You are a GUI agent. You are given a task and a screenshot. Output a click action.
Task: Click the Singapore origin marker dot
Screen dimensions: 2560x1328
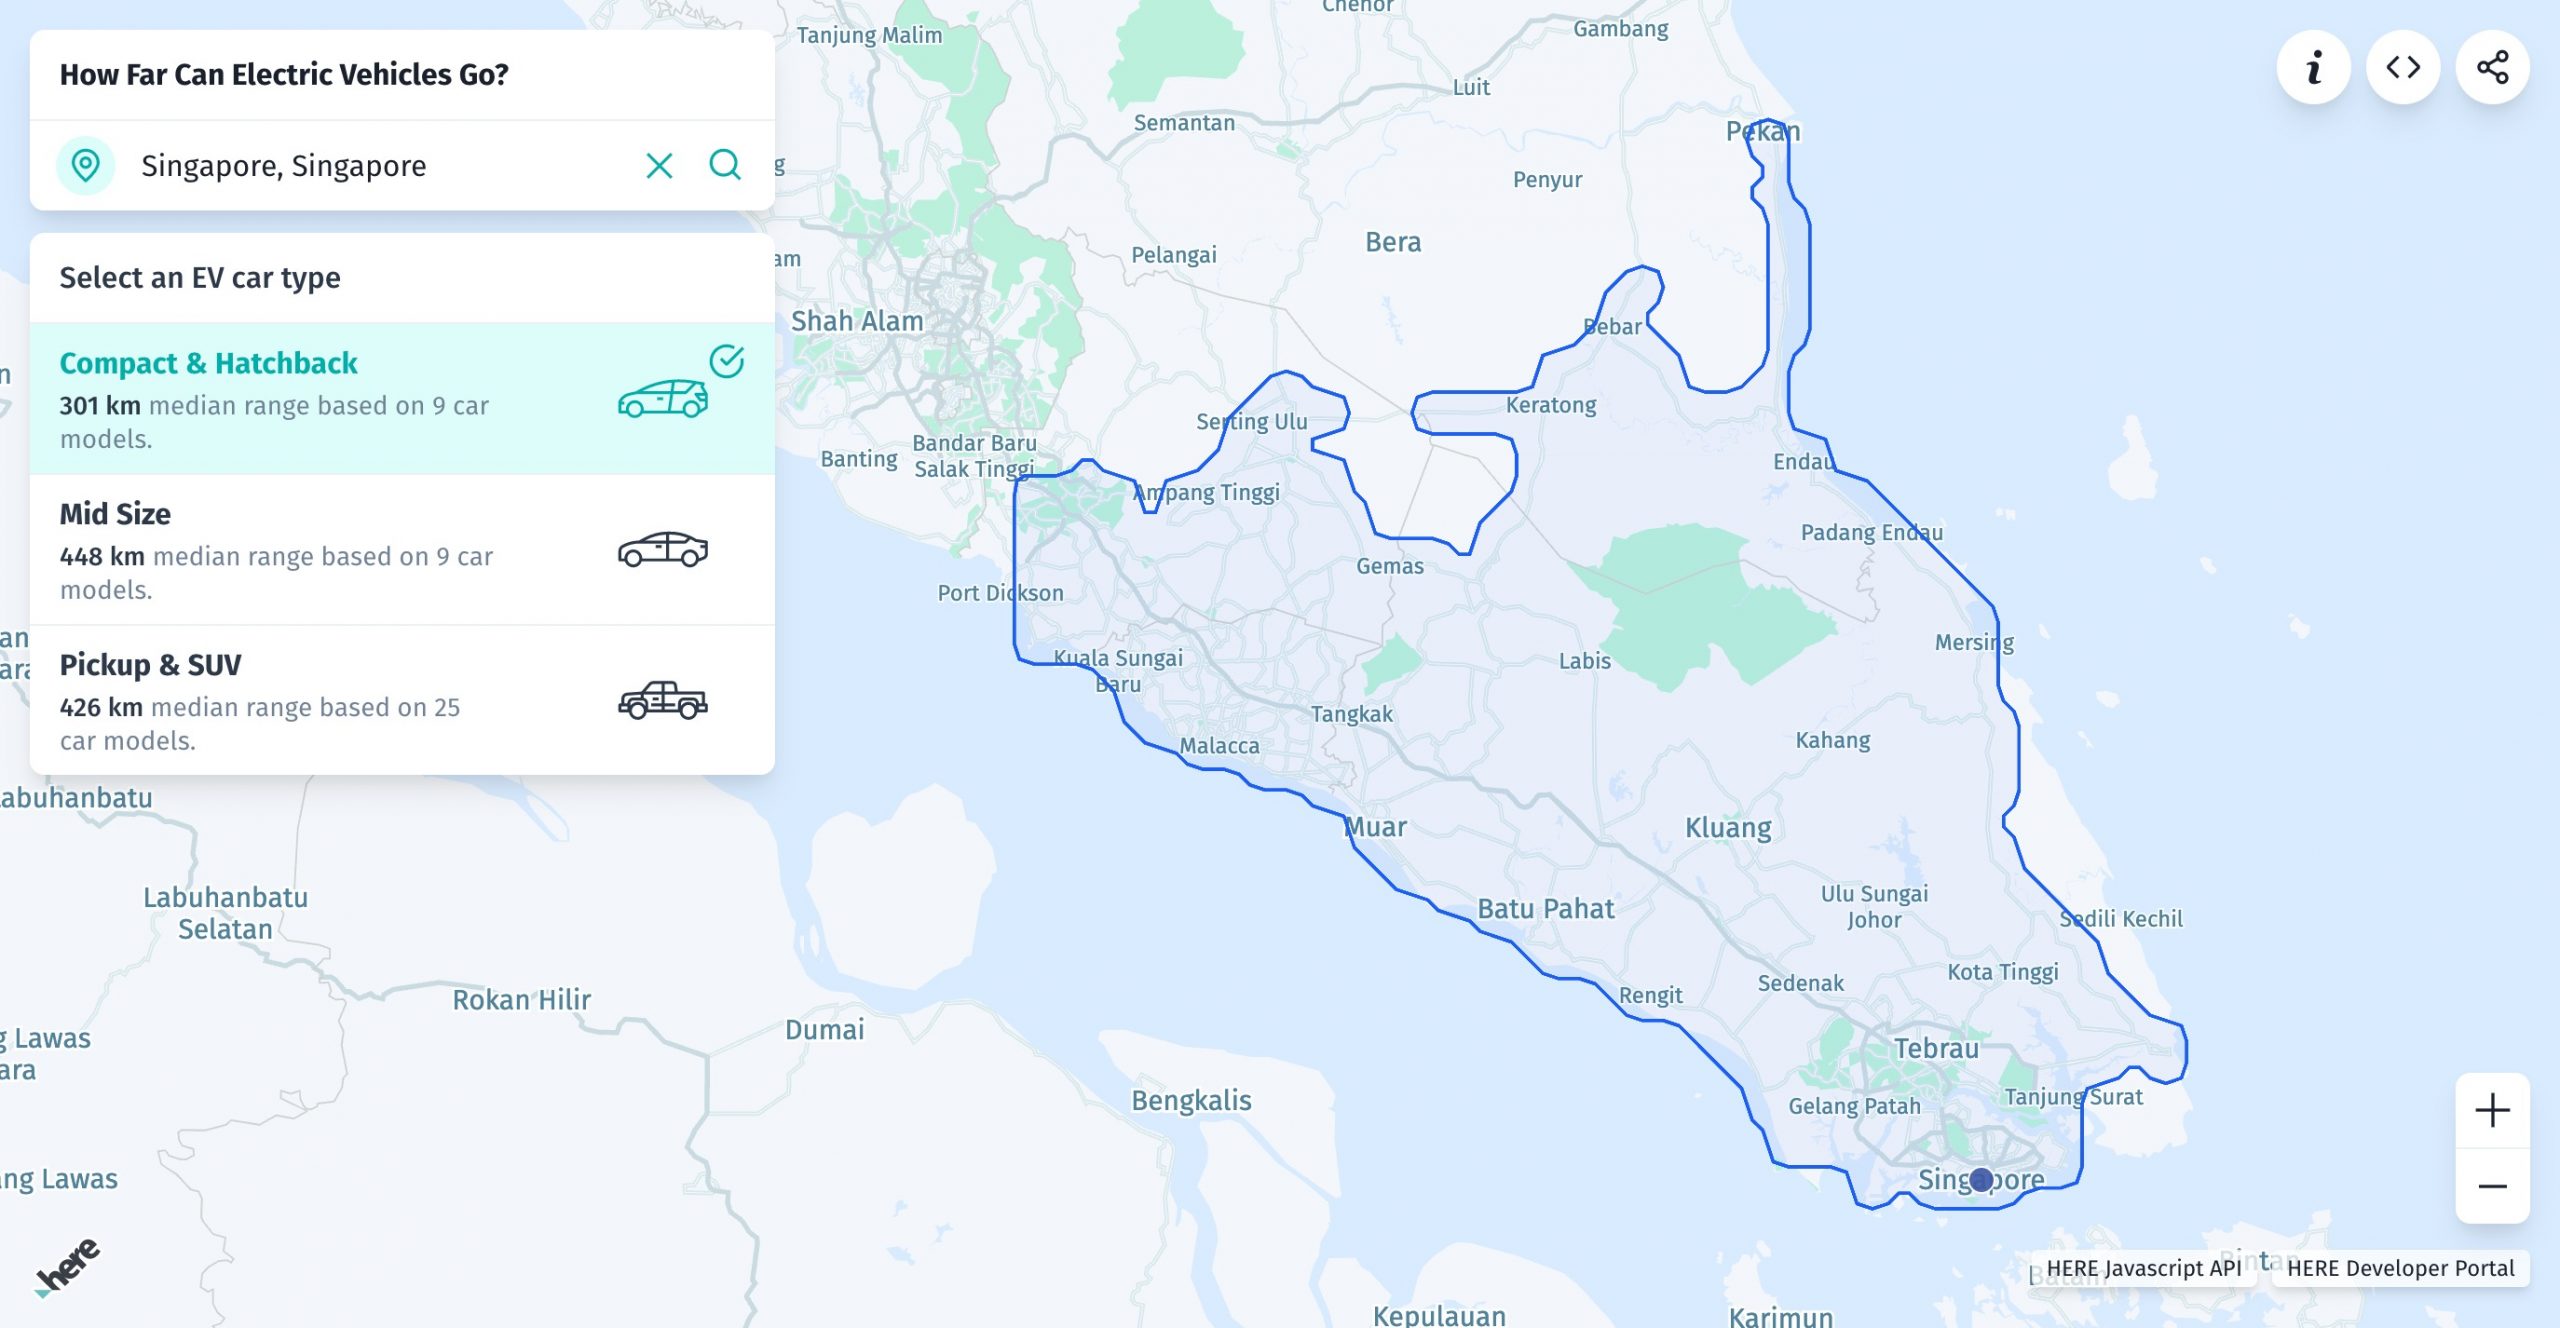(1981, 1180)
